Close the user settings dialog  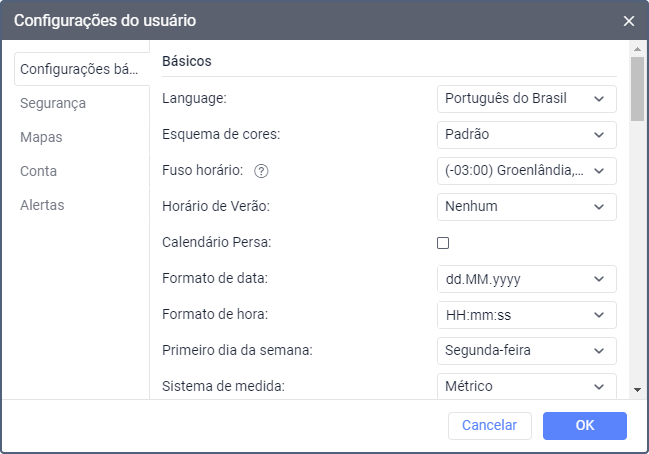[629, 21]
